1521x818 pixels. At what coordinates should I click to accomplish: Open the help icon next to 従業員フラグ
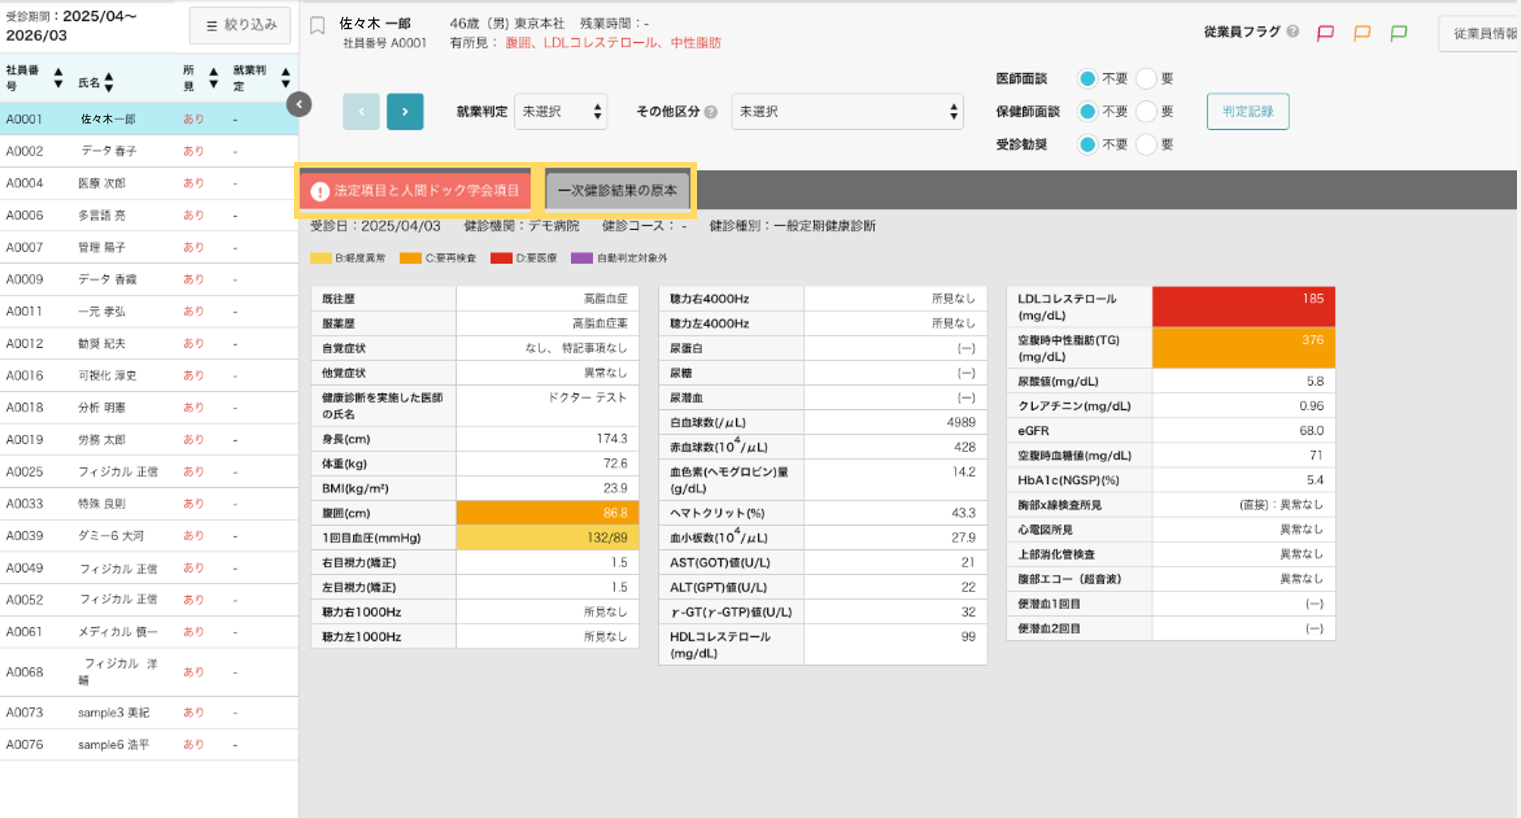tap(1293, 31)
